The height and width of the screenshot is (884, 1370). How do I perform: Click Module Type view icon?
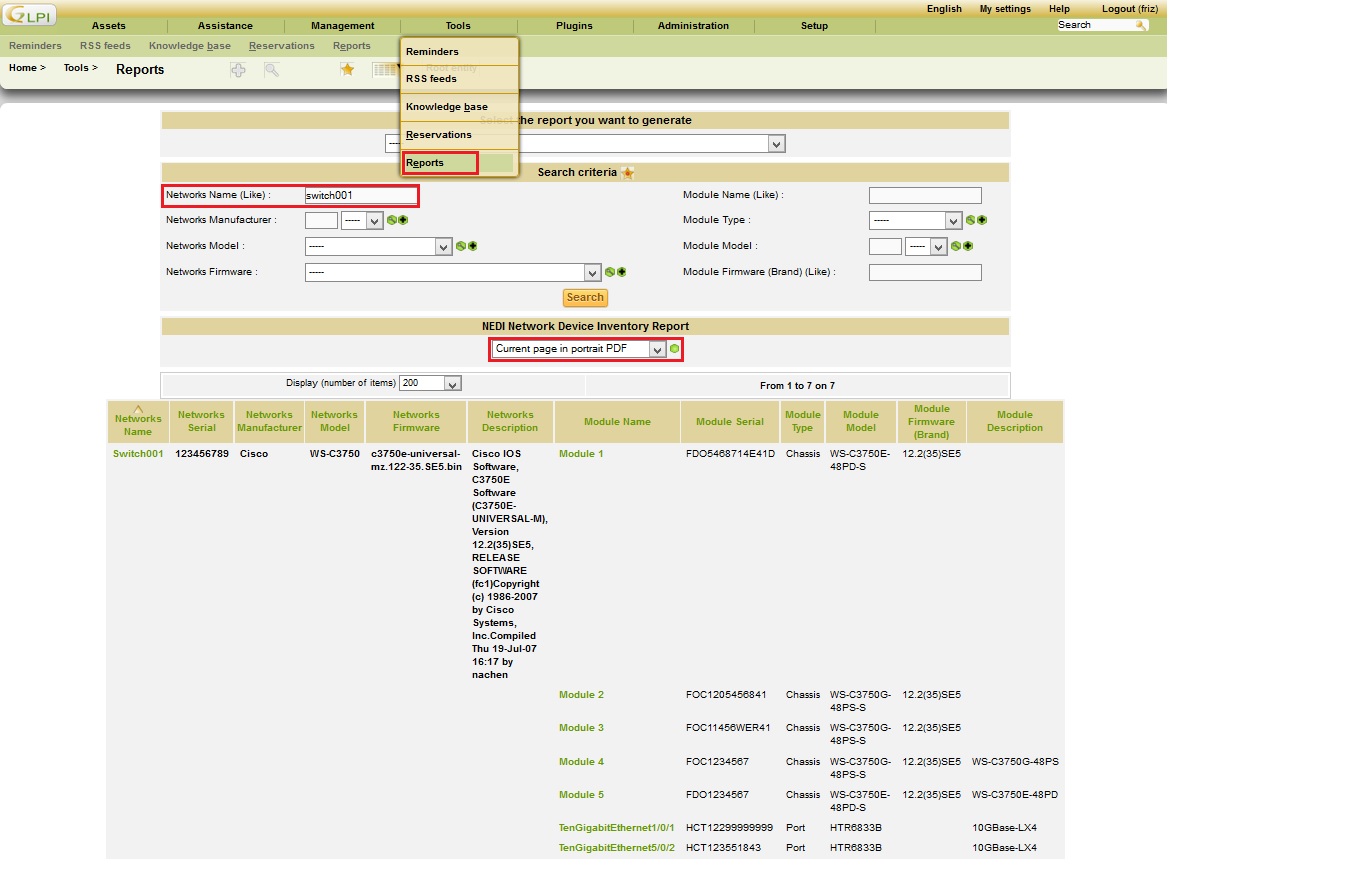click(970, 220)
